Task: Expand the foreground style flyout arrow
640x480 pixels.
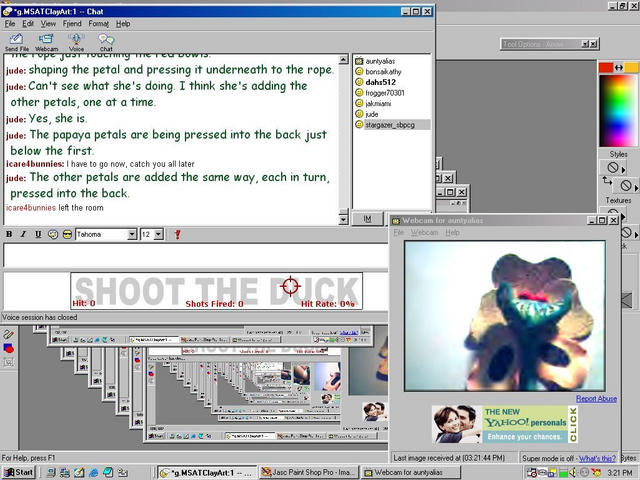Action: 624,169
